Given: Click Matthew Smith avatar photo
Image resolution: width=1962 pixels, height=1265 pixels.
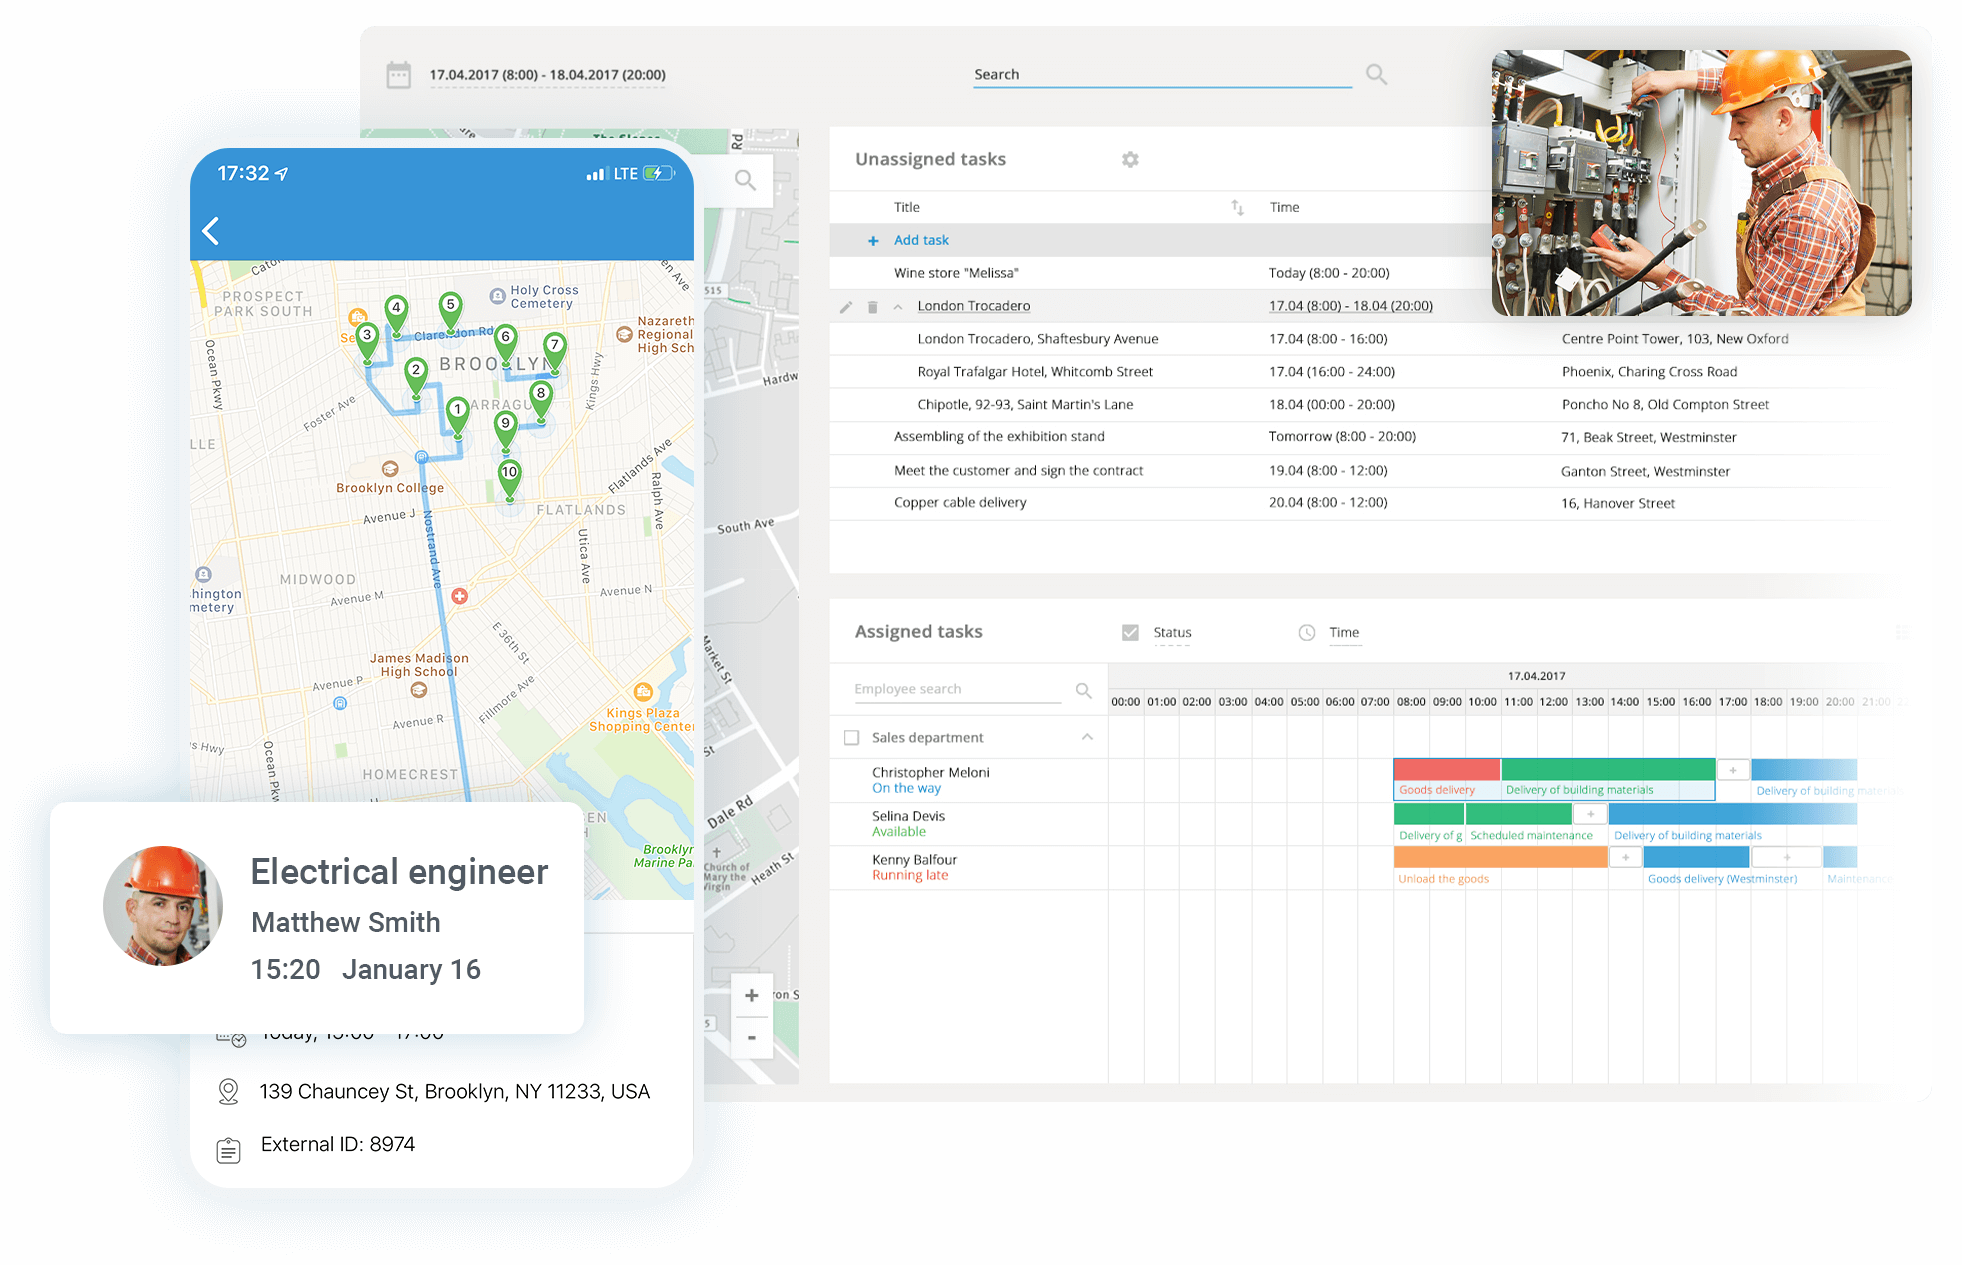Looking at the screenshot, I should 163,906.
